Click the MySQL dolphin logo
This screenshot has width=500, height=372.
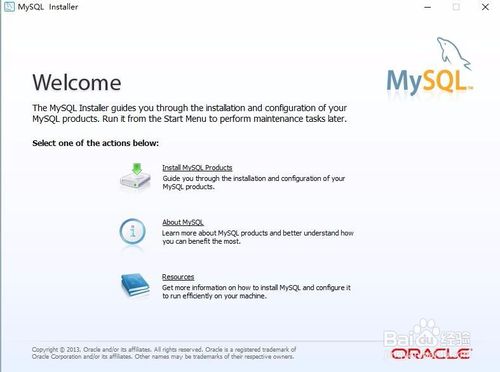click(430, 66)
